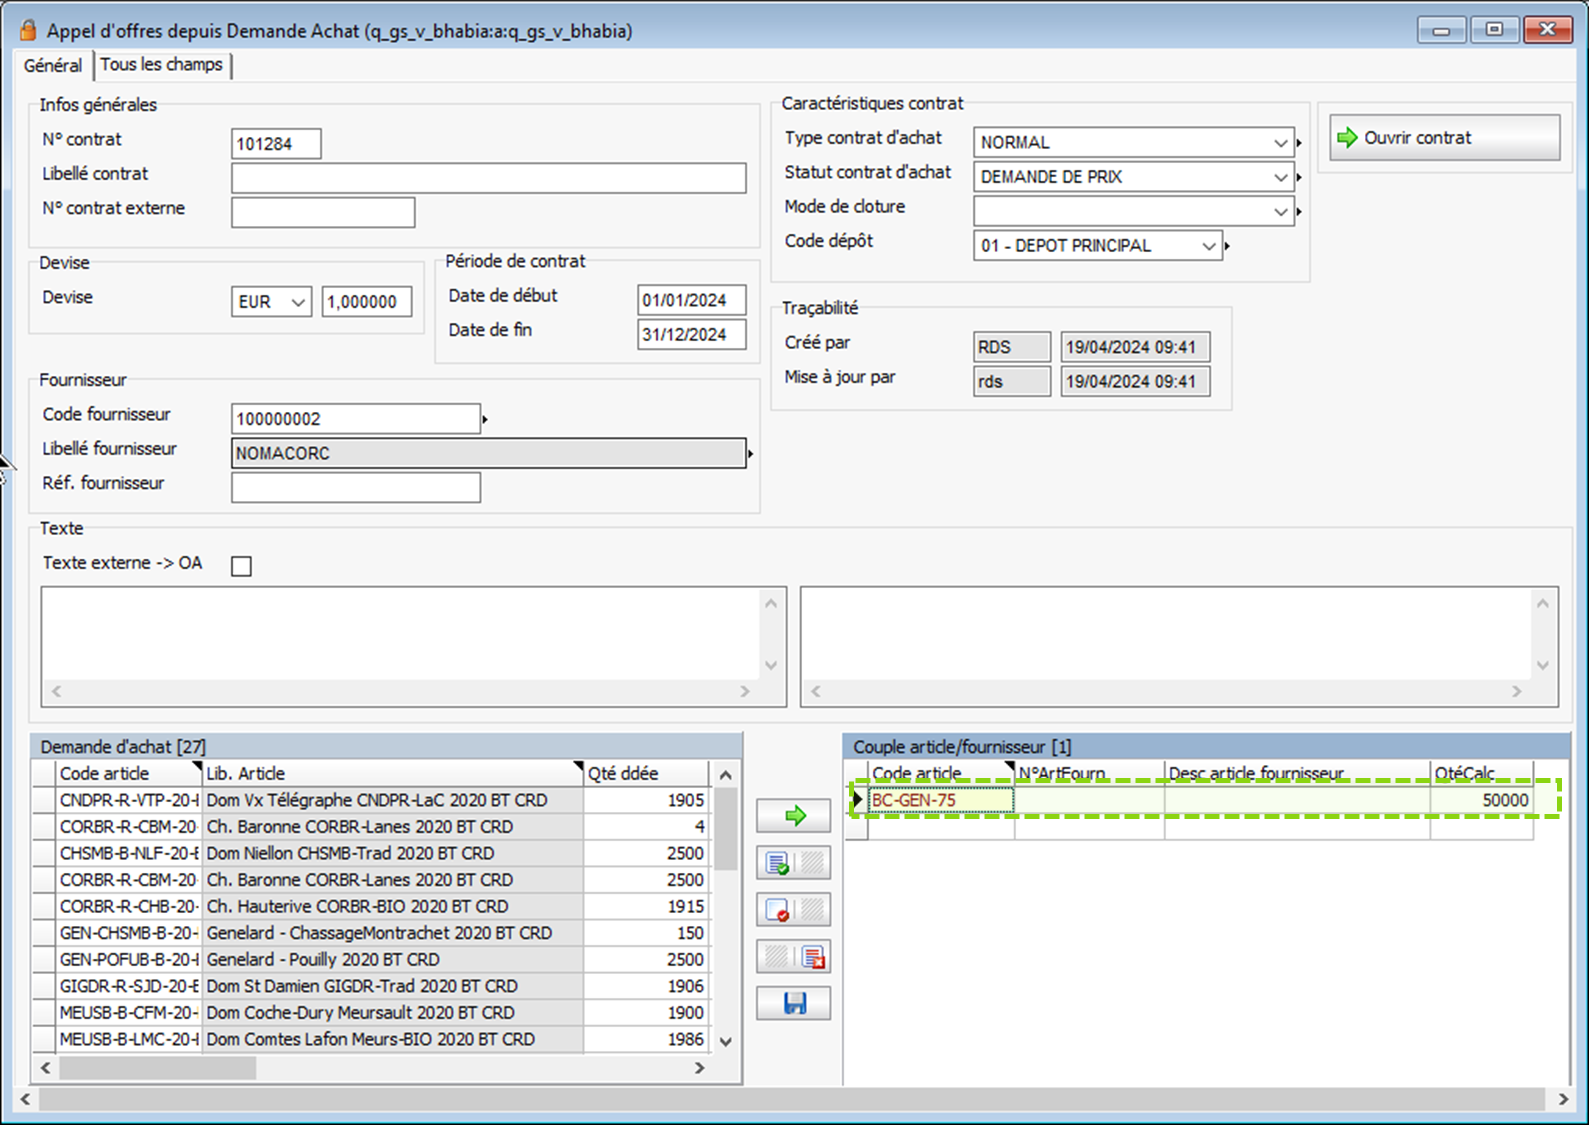Screen dimensions: 1589x1125
Task: Switch to the Tous les champs tab
Action: point(162,65)
